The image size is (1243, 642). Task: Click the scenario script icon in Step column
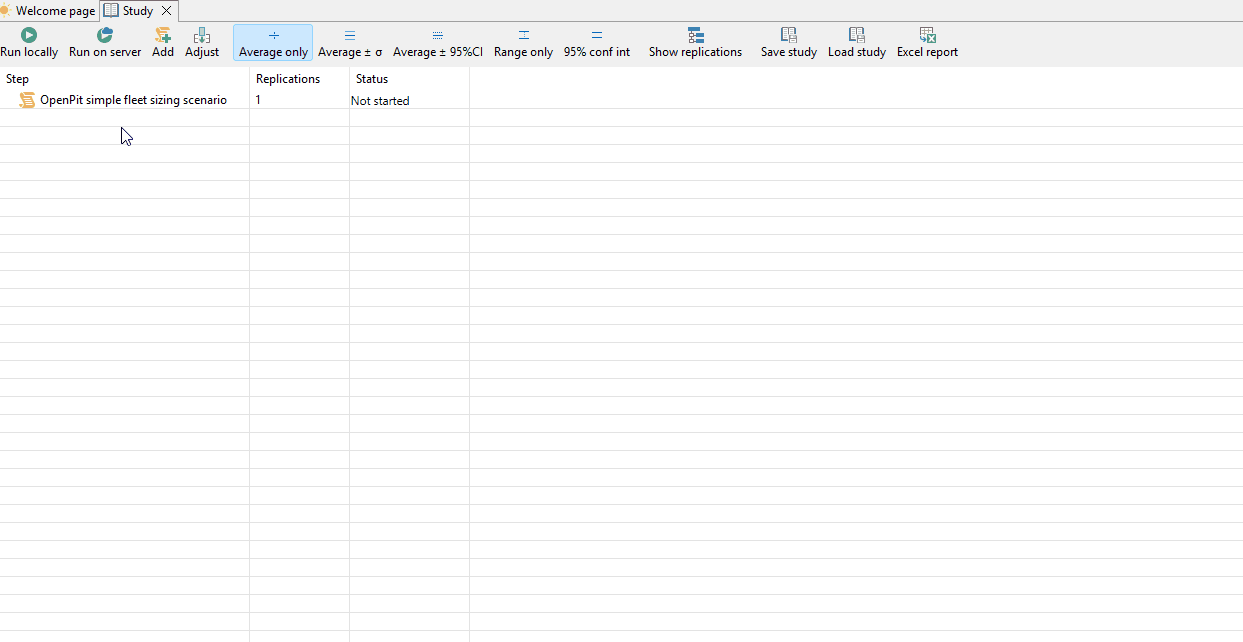pos(27,100)
